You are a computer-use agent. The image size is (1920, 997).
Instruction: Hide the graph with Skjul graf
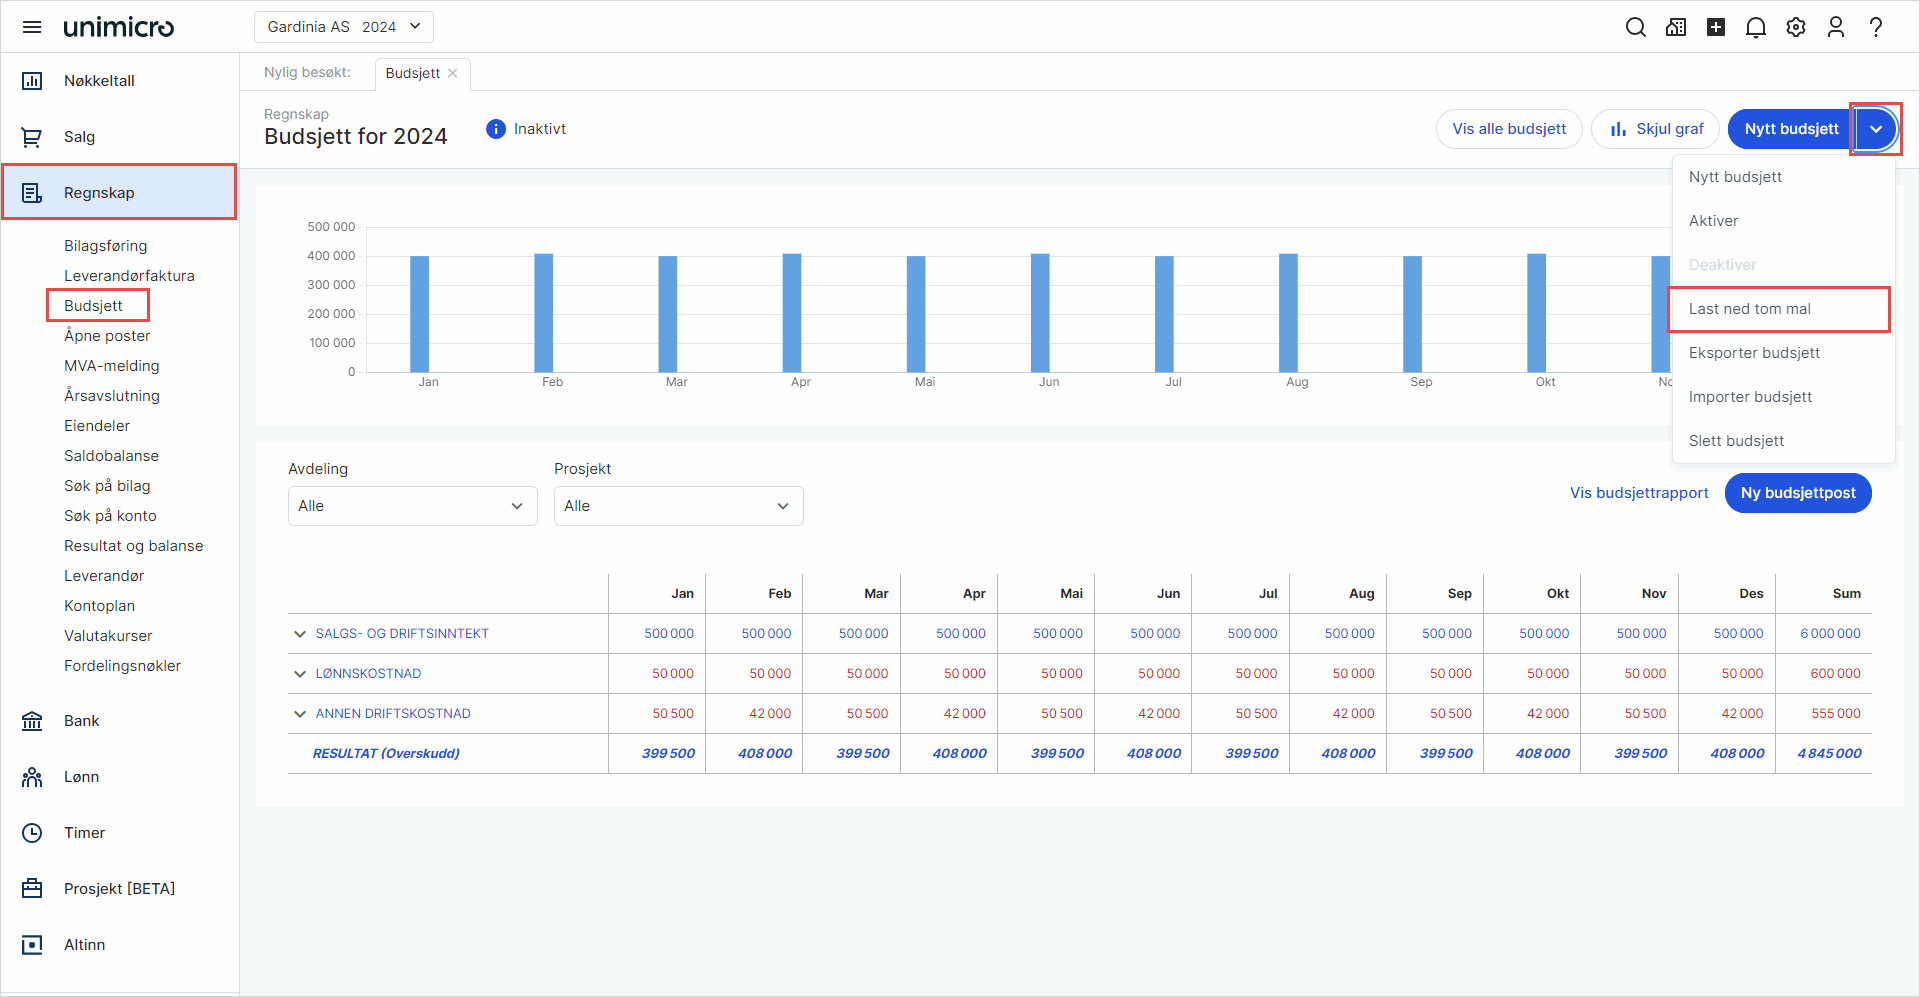(1655, 129)
